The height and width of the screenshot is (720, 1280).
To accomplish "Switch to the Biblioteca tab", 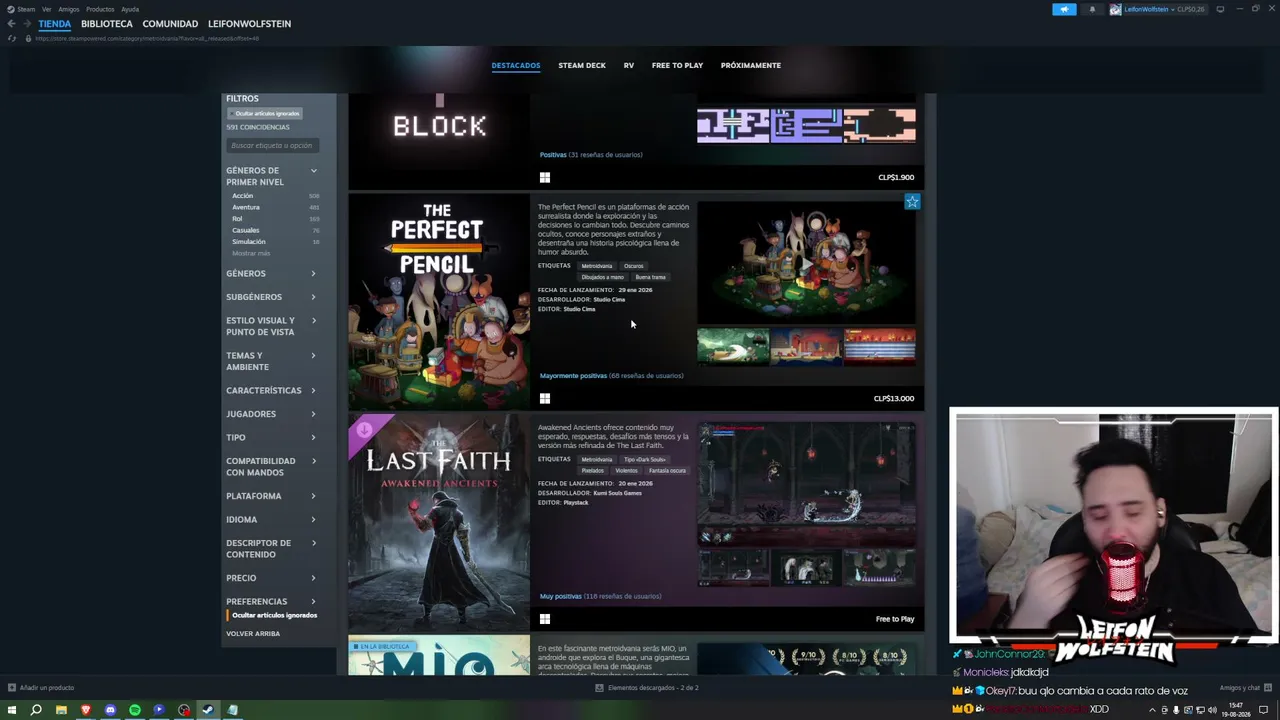I will point(107,24).
